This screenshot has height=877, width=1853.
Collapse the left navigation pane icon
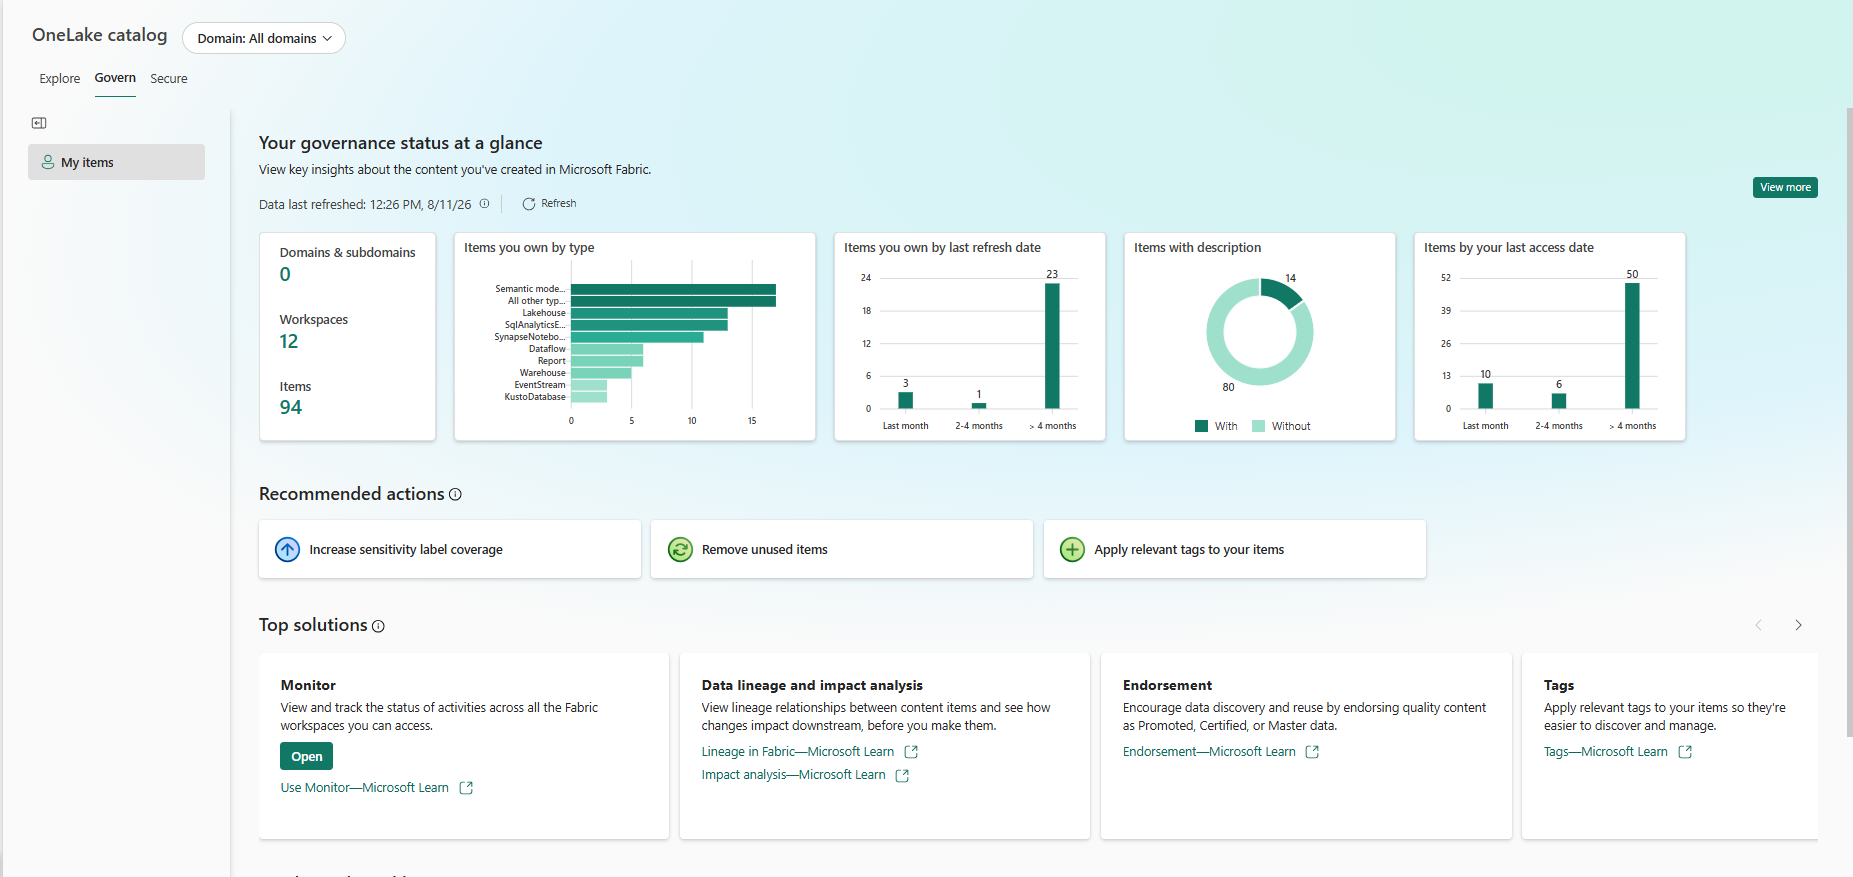39,123
